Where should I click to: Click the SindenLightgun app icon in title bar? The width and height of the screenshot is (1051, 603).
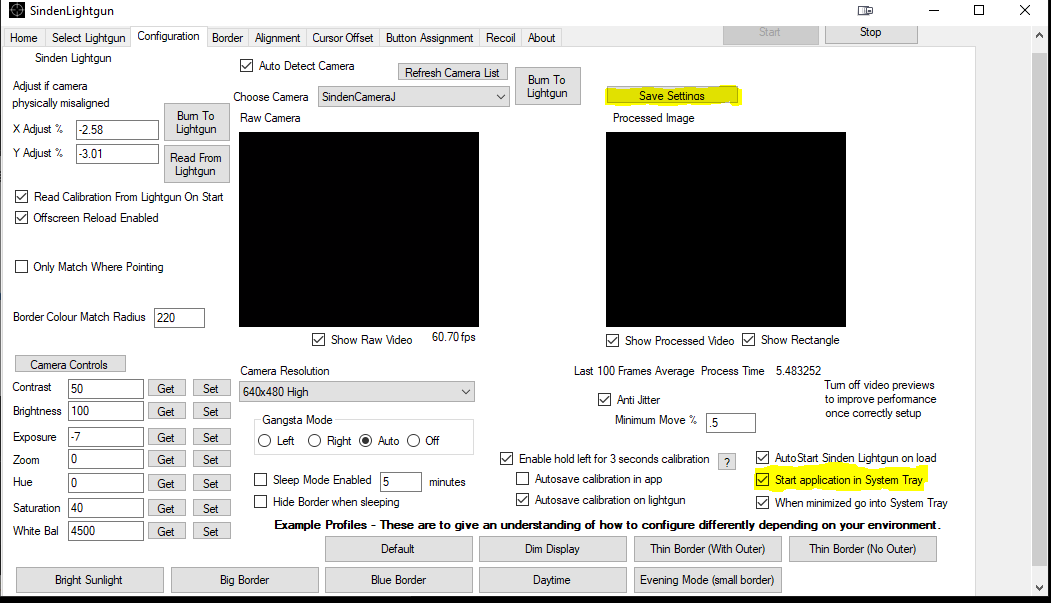click(x=17, y=10)
